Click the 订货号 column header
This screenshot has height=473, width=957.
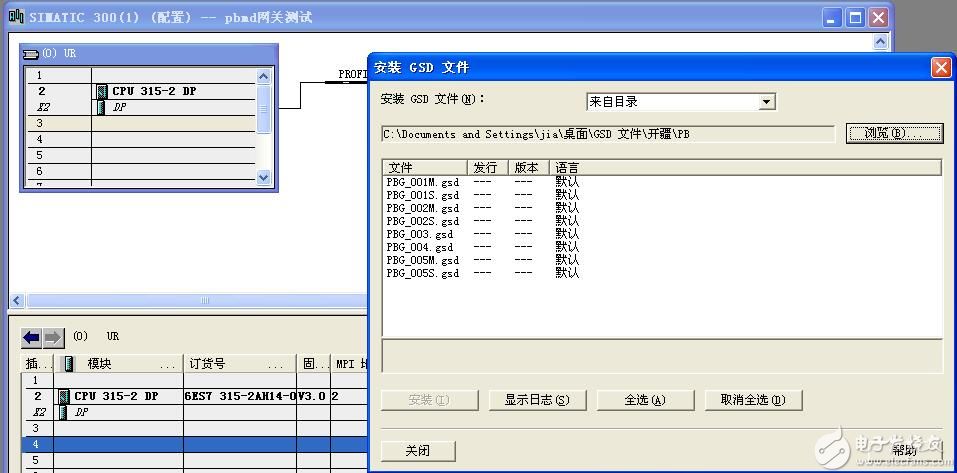click(240, 364)
